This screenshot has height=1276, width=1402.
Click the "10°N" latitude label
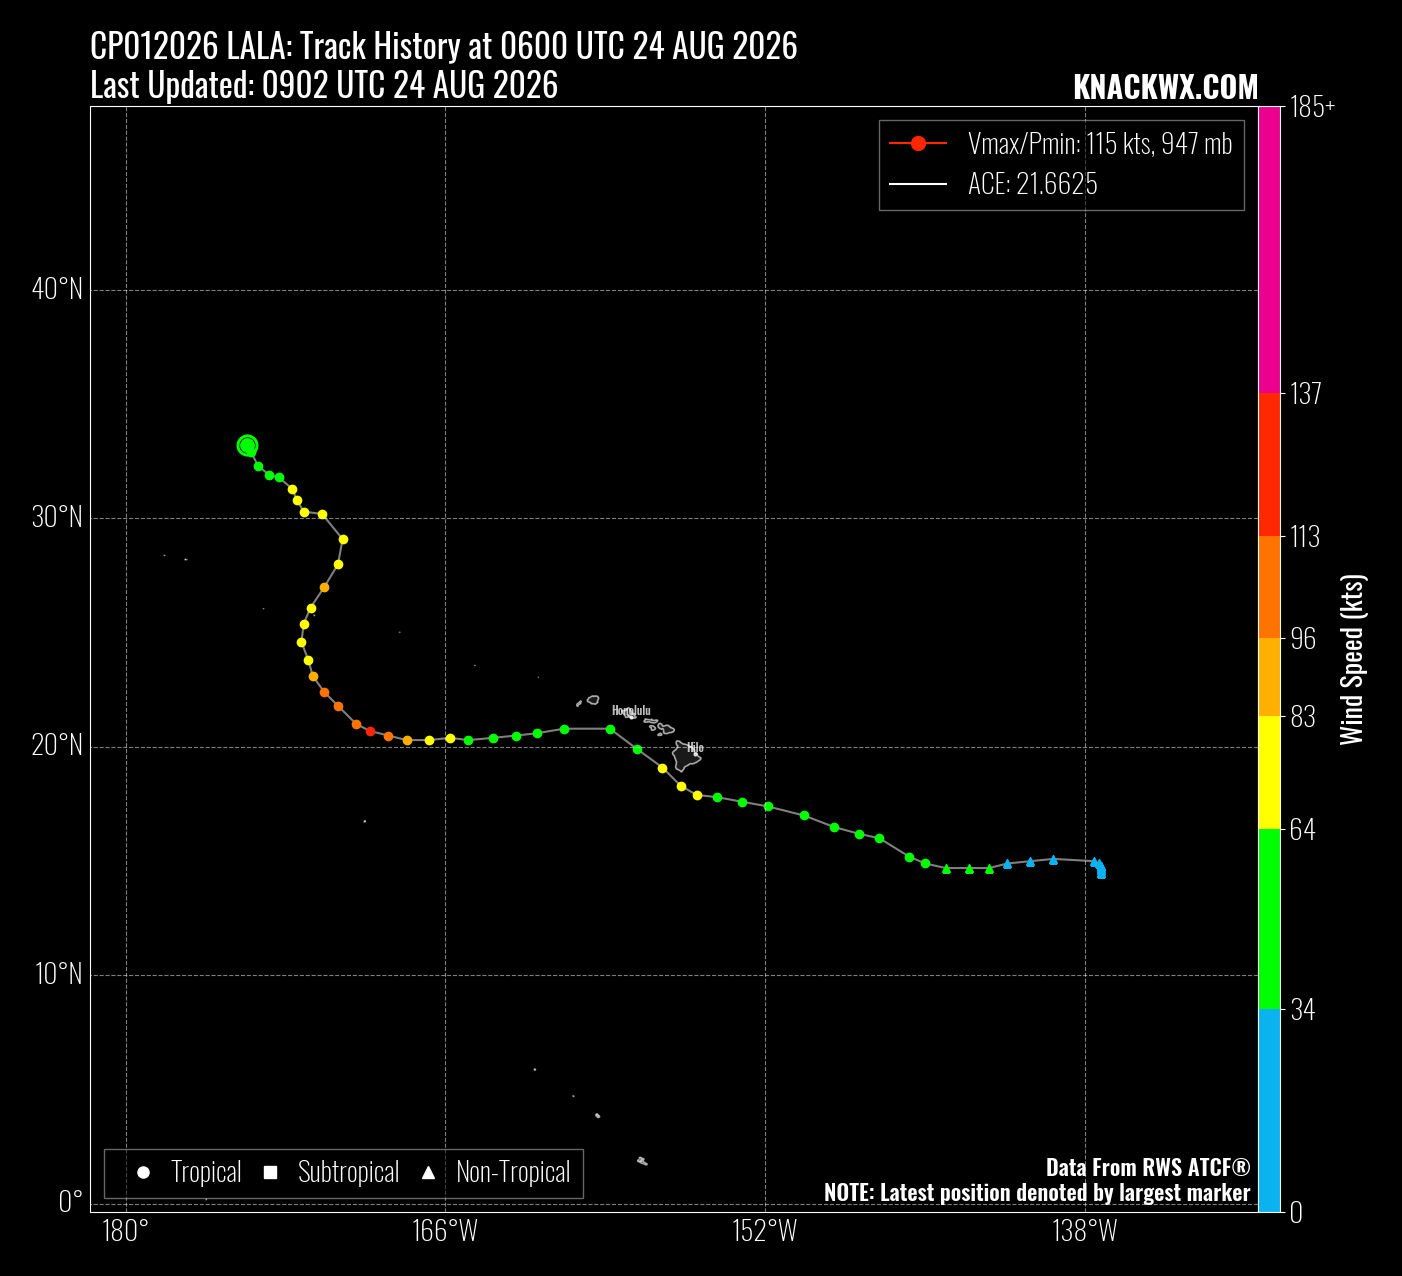pos(57,974)
